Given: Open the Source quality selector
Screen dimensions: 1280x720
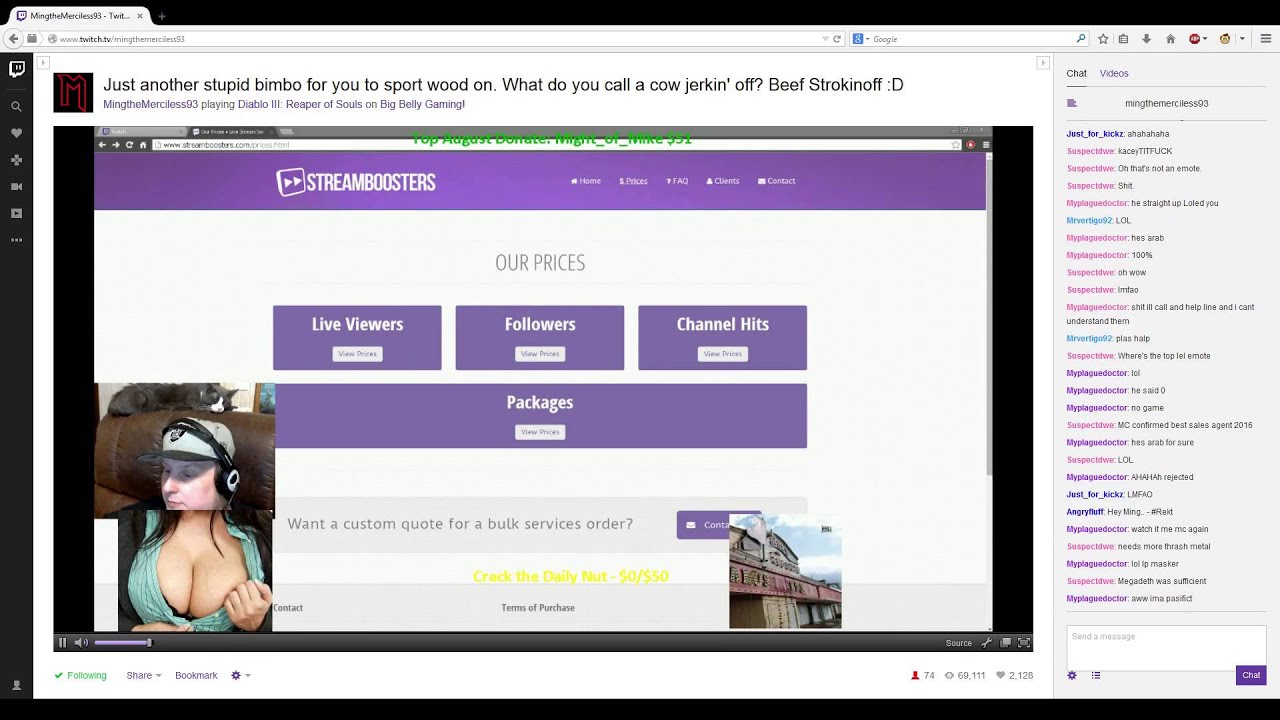Looking at the screenshot, I should coord(959,643).
